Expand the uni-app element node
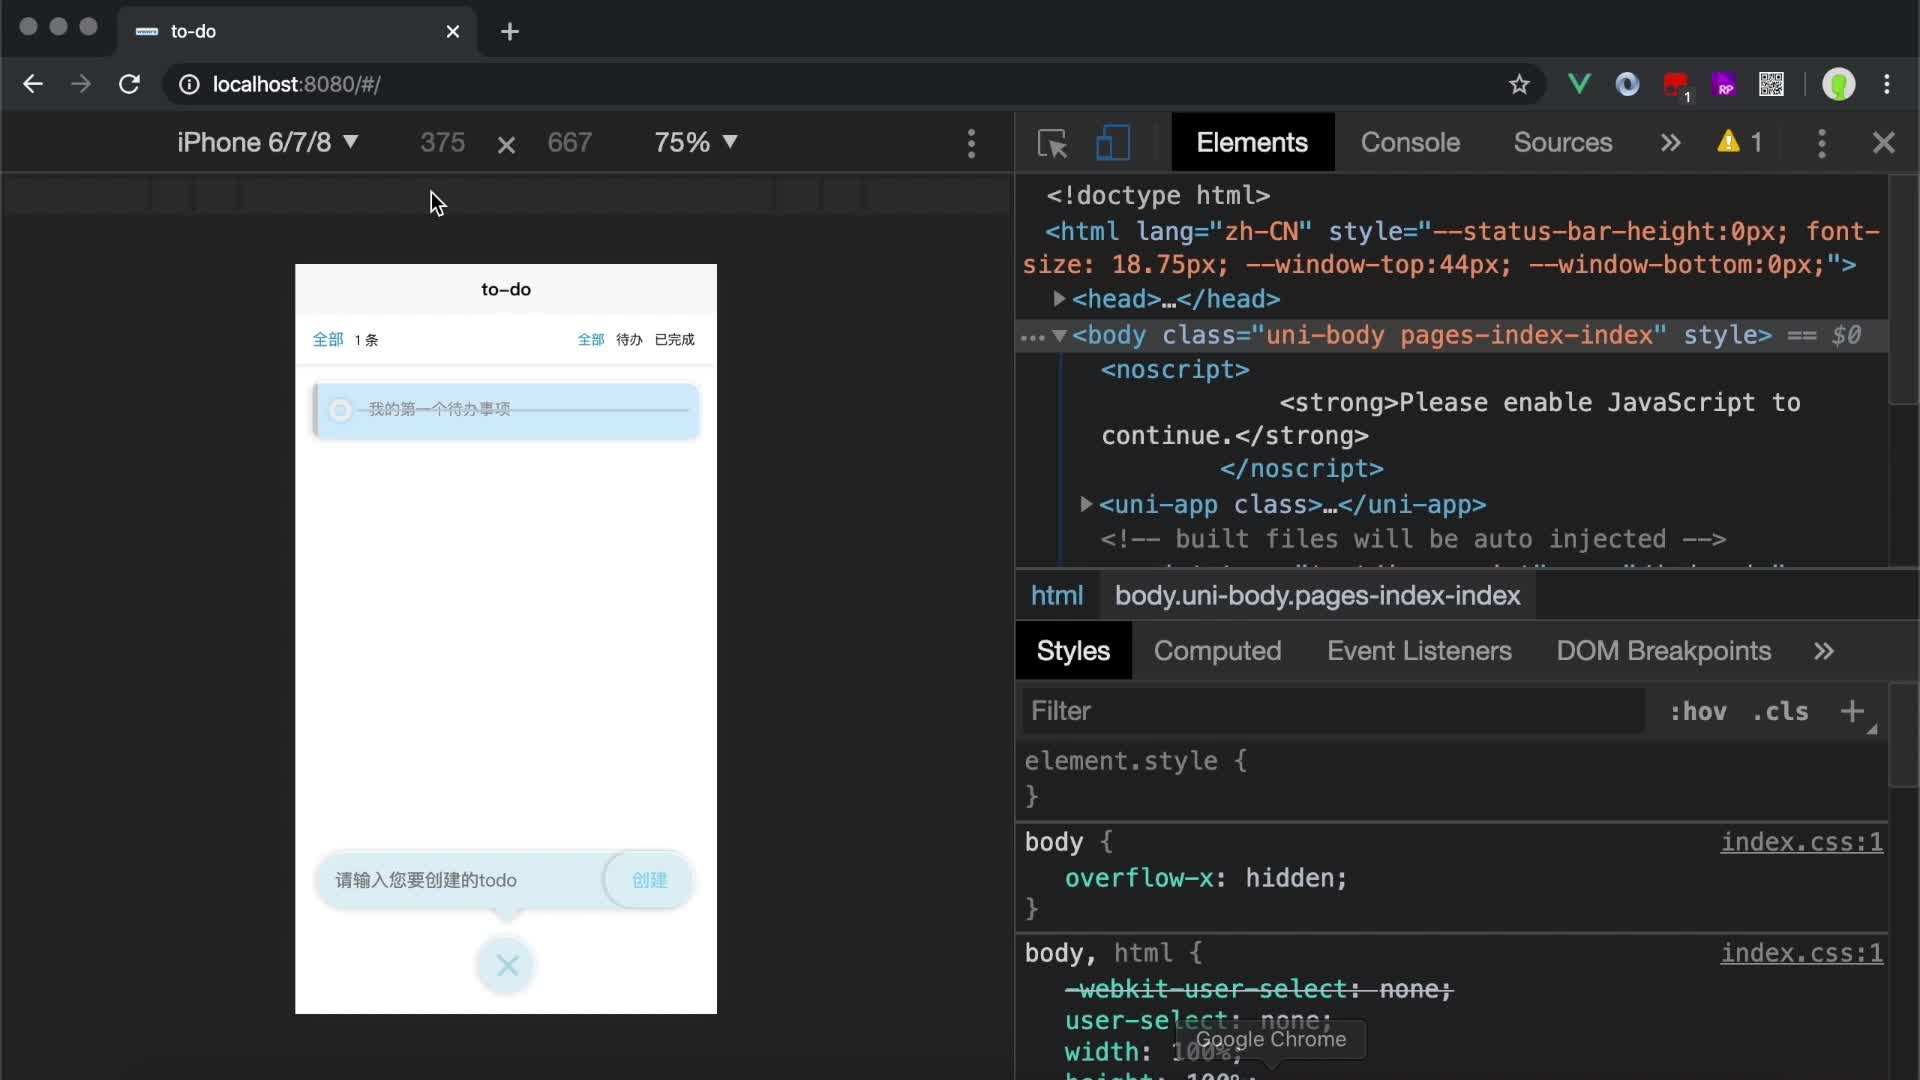The height and width of the screenshot is (1080, 1920). click(1085, 504)
